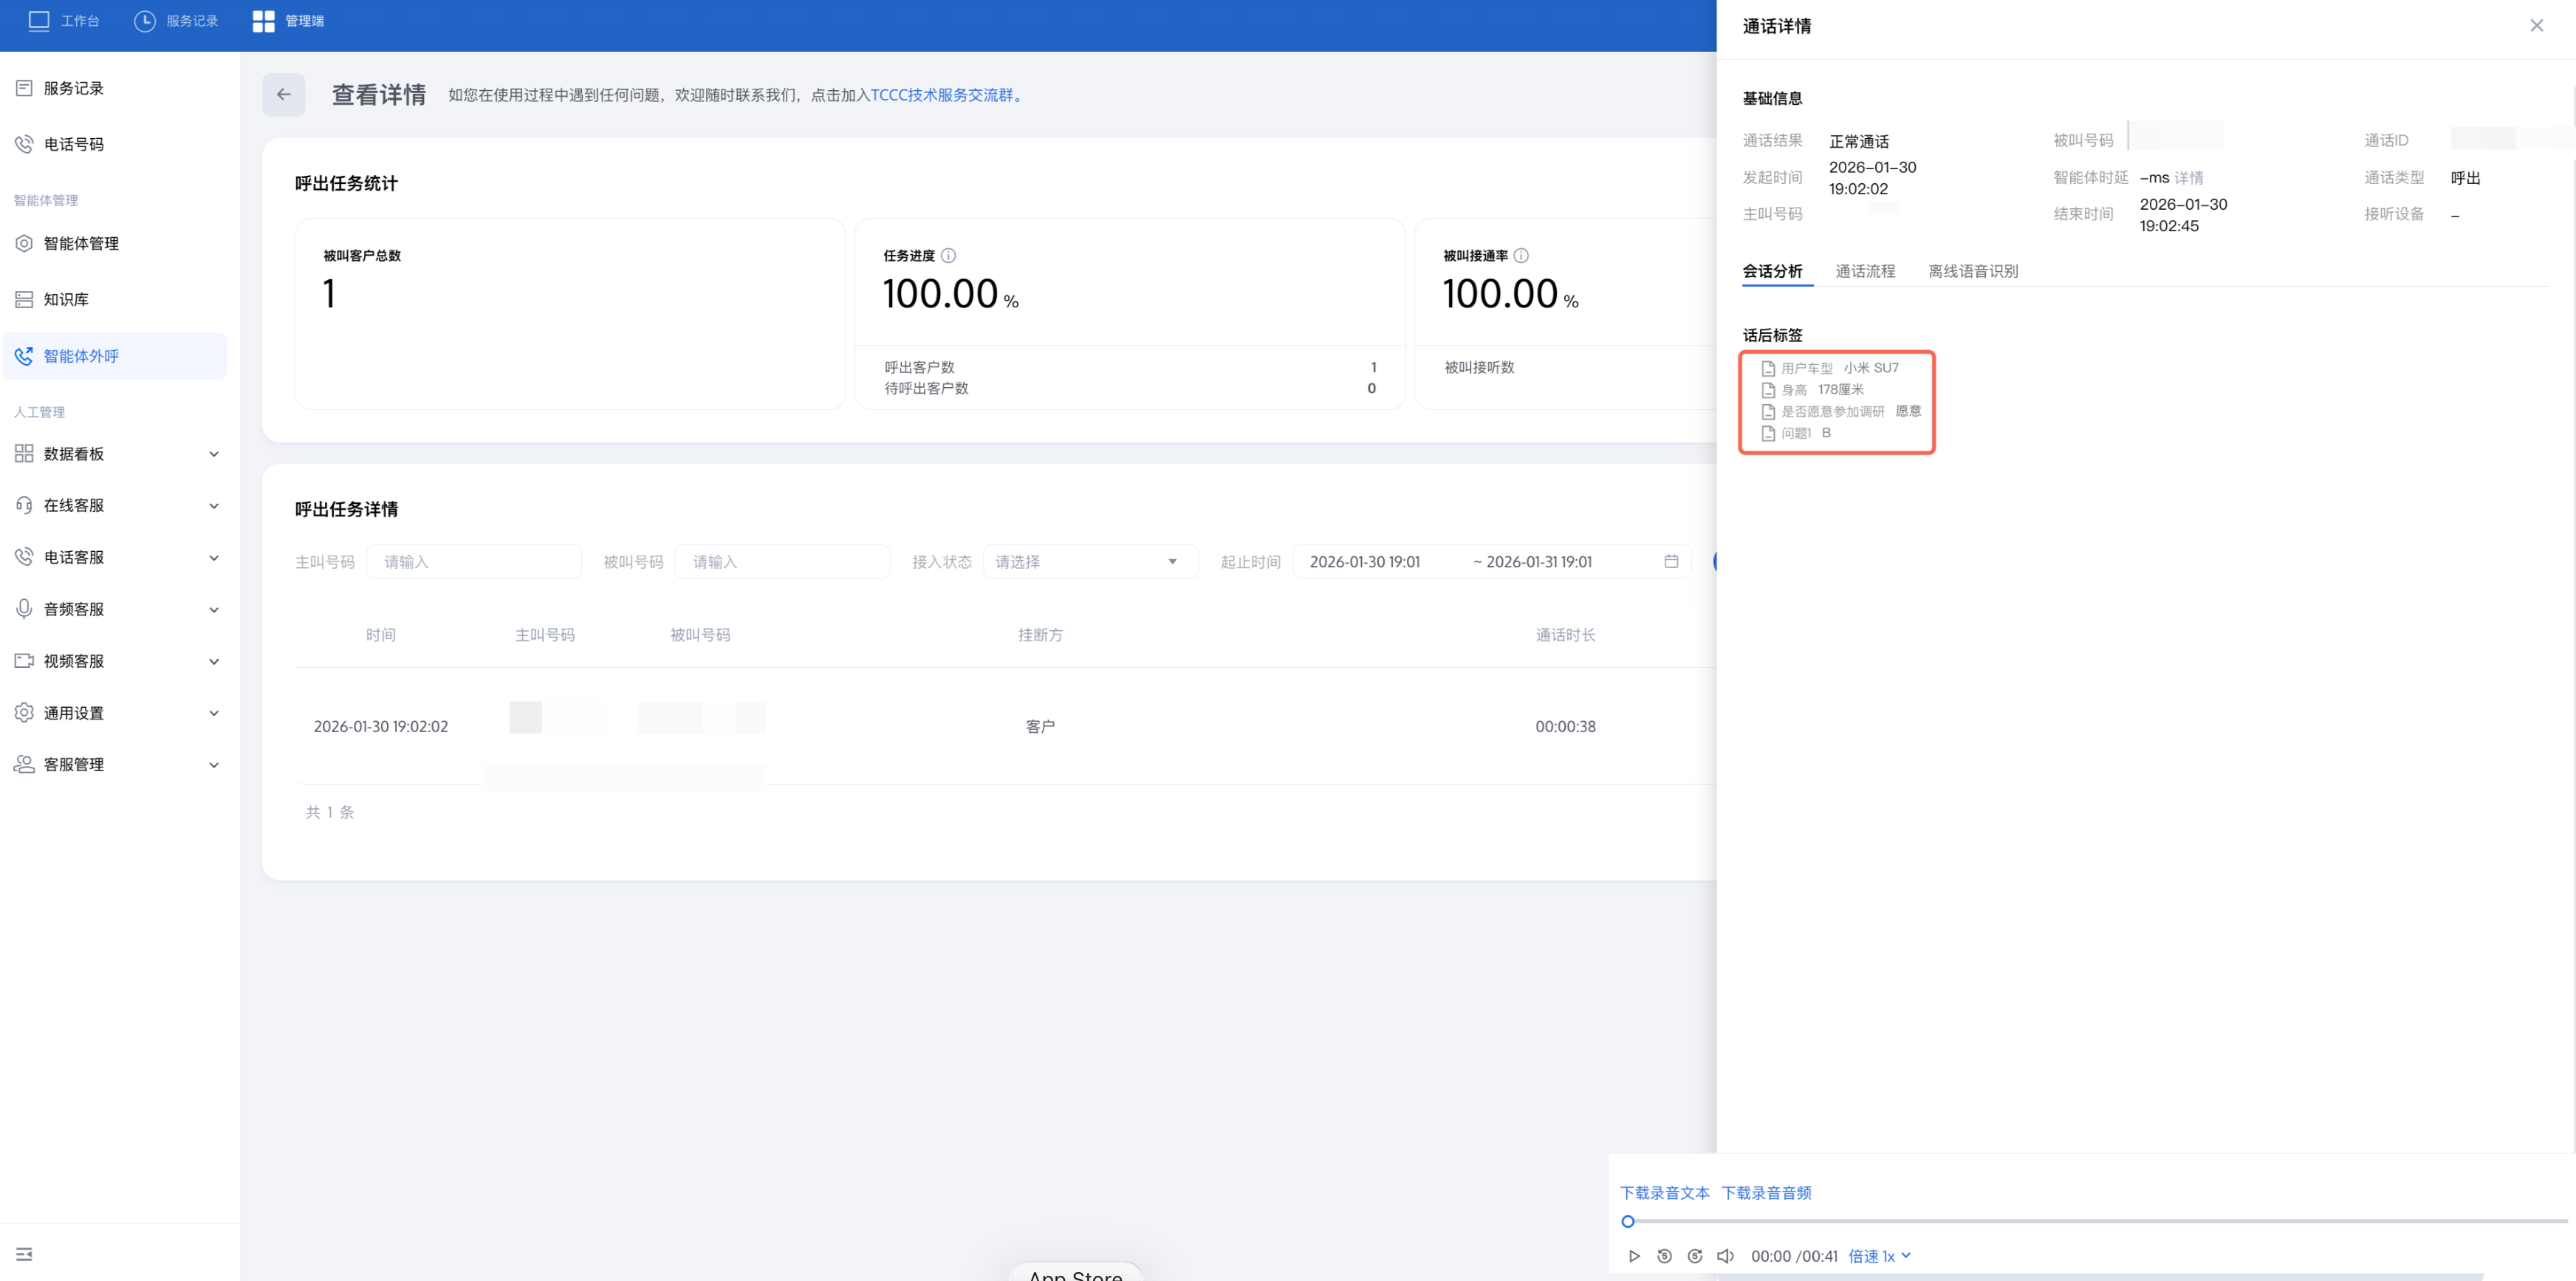This screenshot has width=2576, height=1281.
Task: Open the TCCC技术服务交流群 link
Action: coord(941,95)
